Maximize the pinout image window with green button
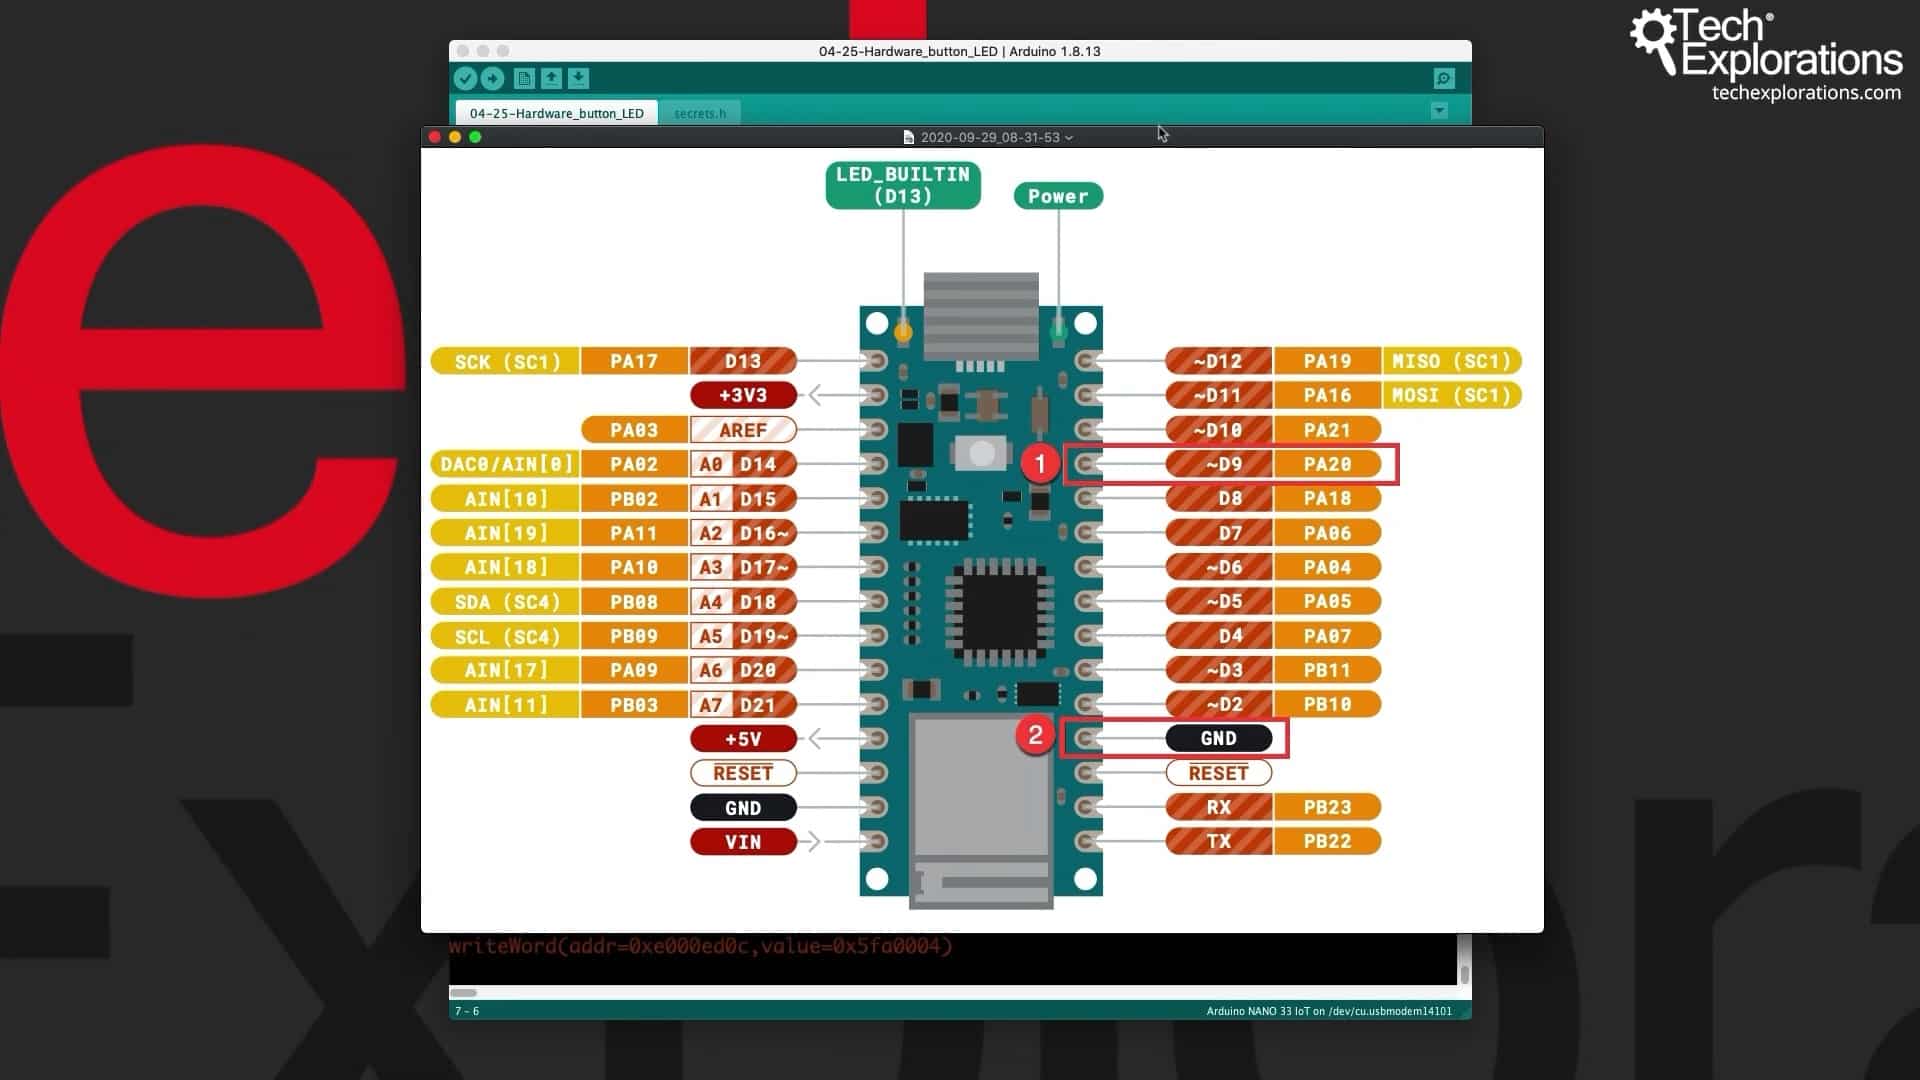The height and width of the screenshot is (1080, 1920). click(476, 137)
